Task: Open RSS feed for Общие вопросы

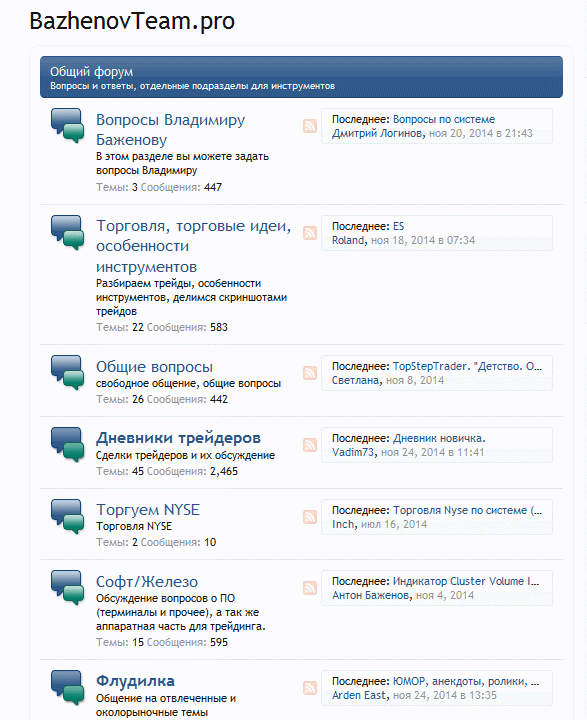Action: [310, 373]
